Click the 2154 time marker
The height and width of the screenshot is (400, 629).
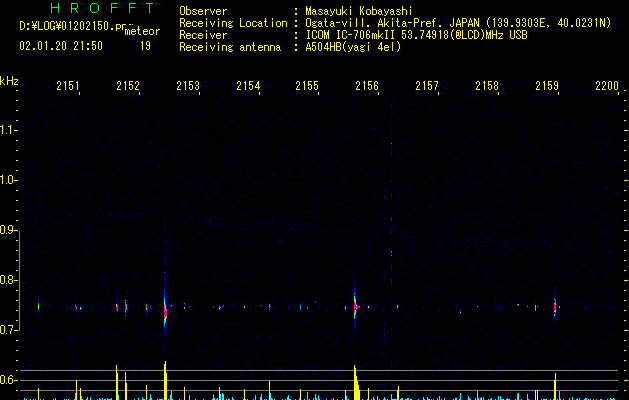point(248,86)
